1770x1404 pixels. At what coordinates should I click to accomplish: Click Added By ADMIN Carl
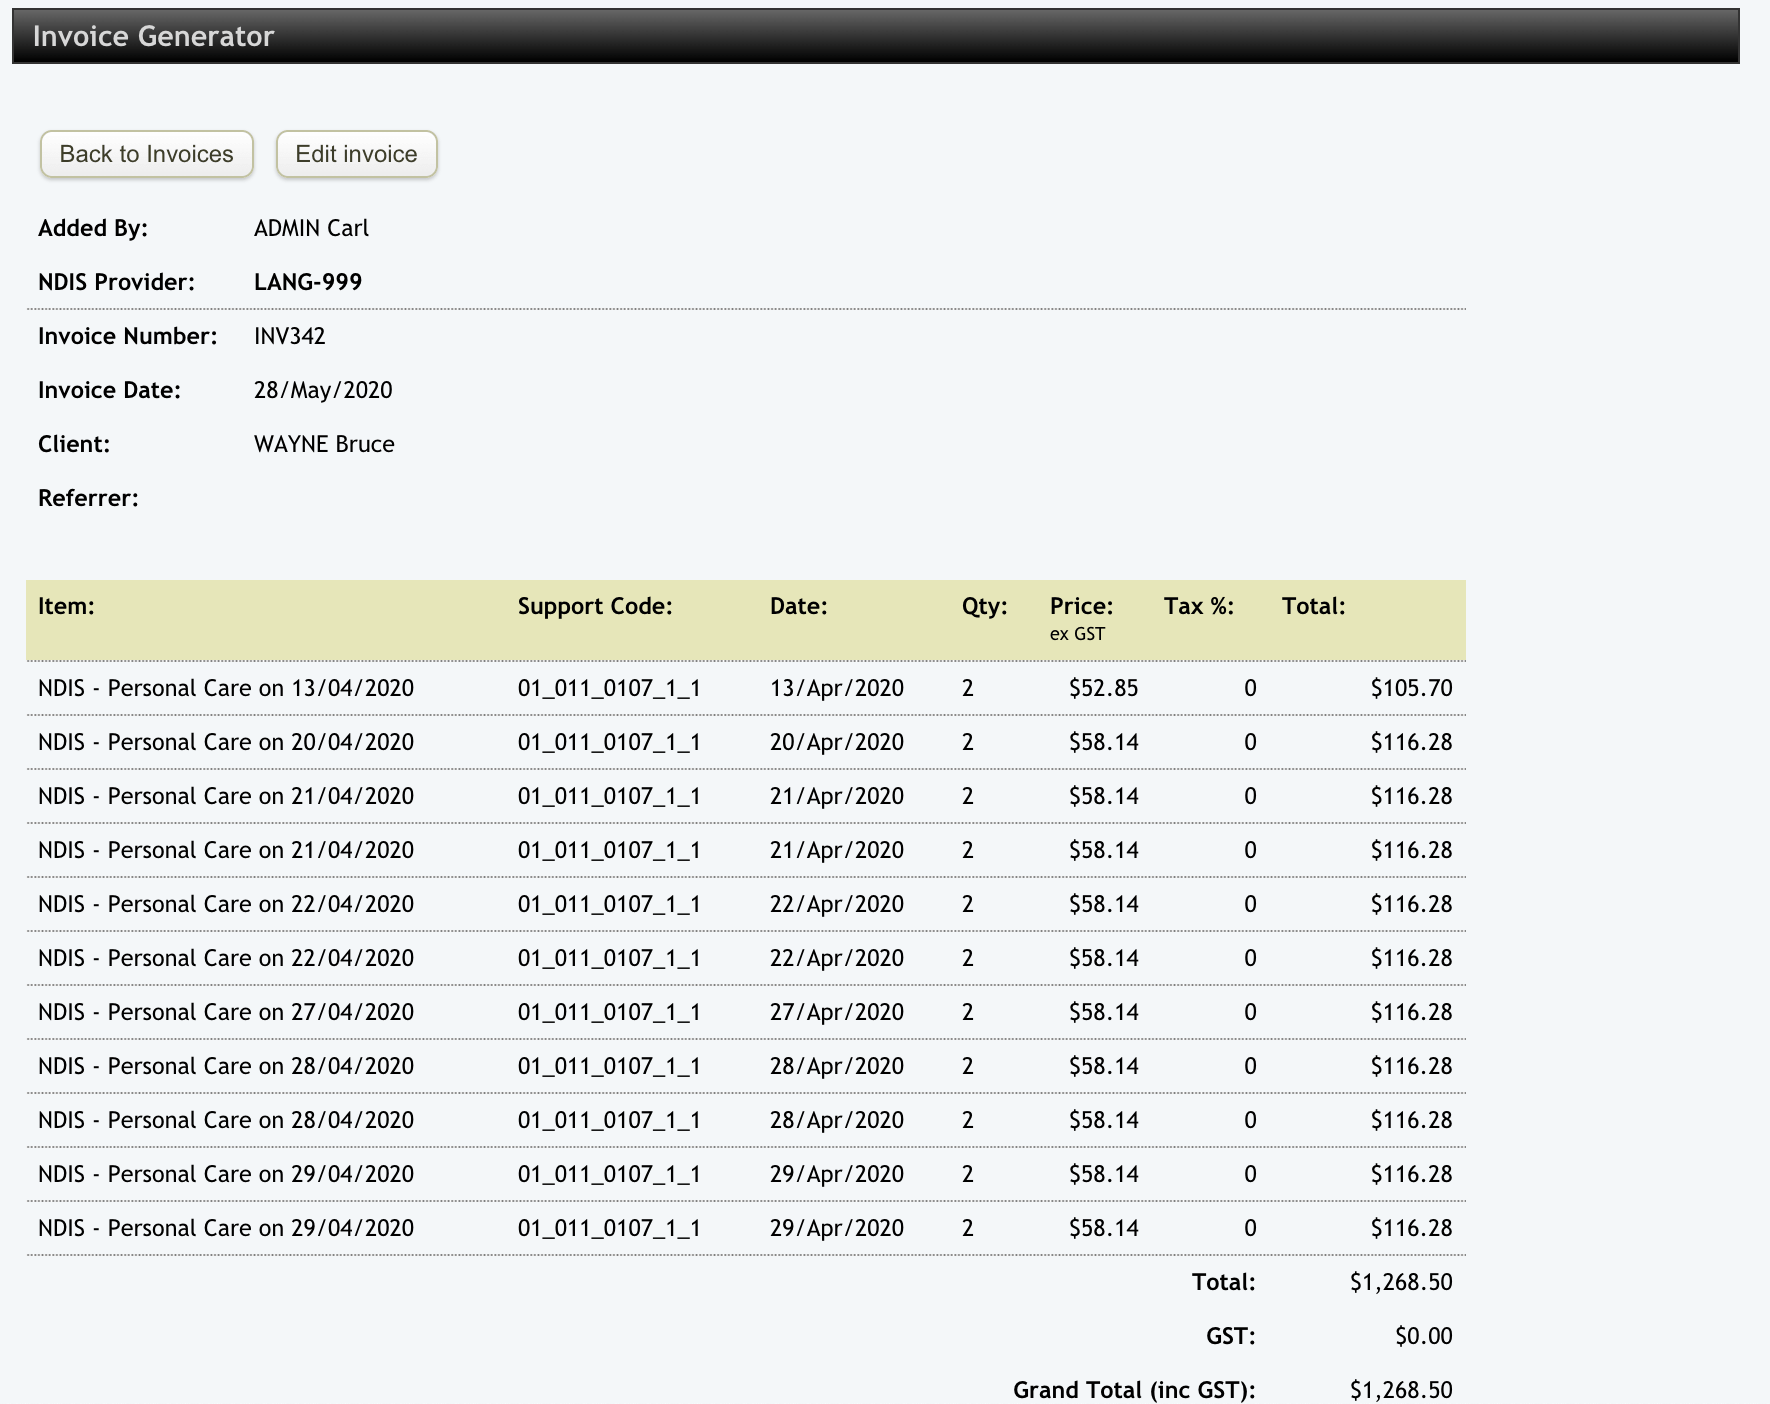point(311,227)
